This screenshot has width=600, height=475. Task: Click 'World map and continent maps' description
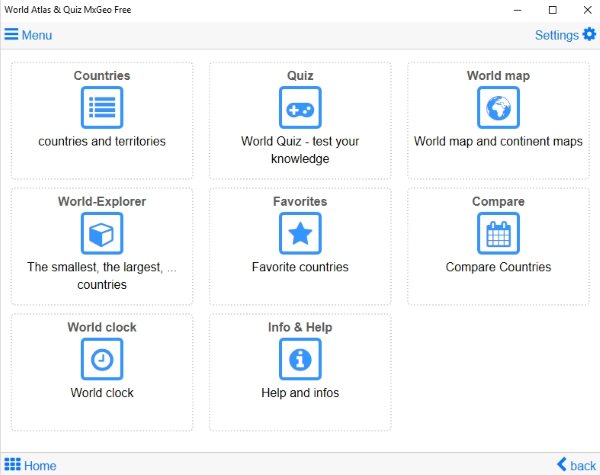pyautogui.click(x=498, y=142)
